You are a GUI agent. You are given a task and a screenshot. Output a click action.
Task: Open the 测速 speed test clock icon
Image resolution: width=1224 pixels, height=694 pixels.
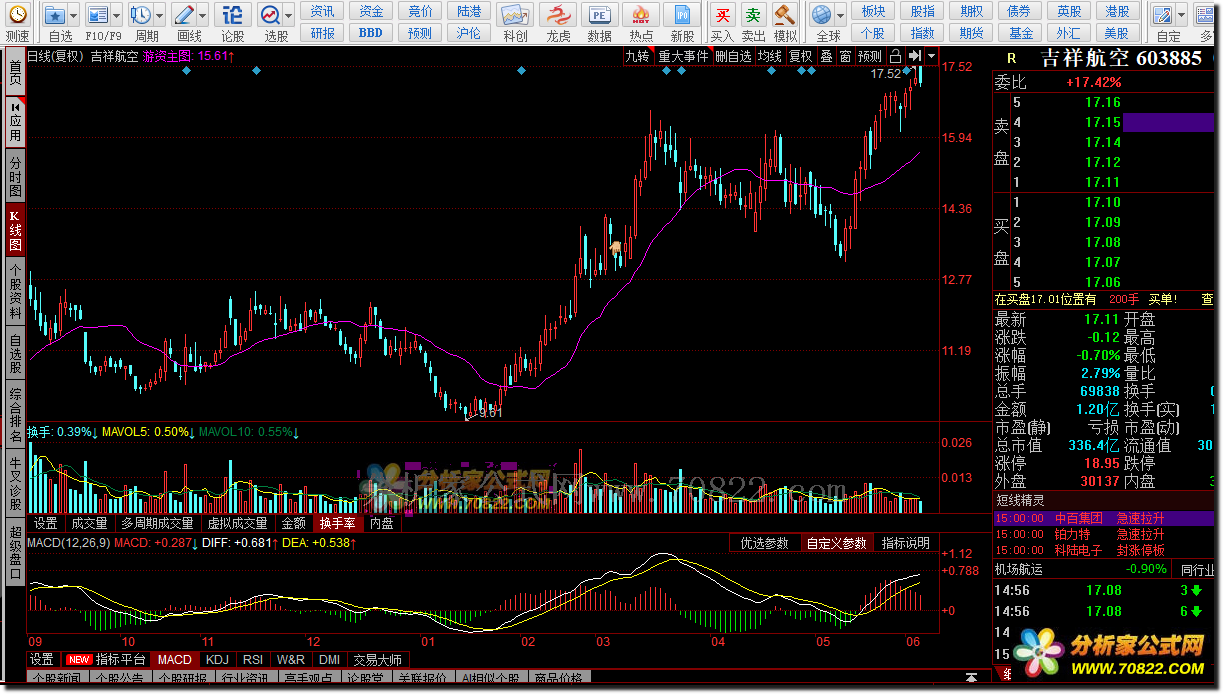click(16, 15)
